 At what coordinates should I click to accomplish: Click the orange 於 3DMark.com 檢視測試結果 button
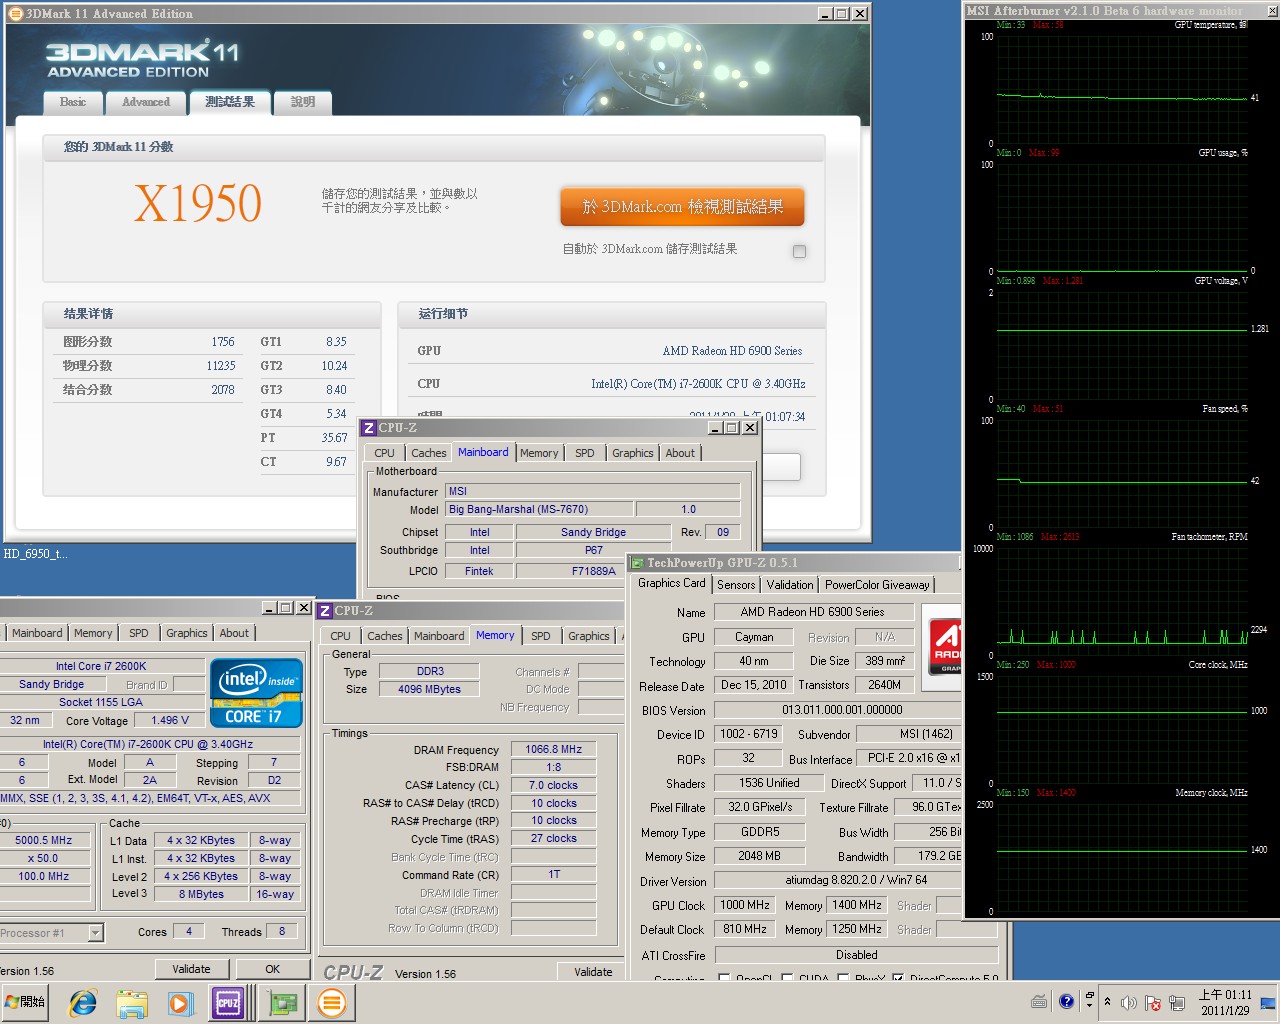(x=682, y=207)
